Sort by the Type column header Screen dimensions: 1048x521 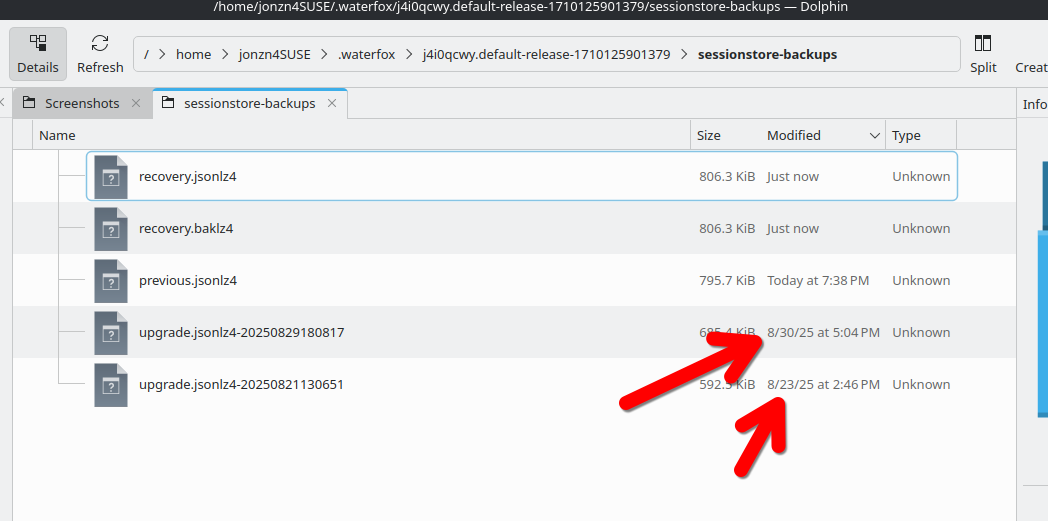coord(921,136)
